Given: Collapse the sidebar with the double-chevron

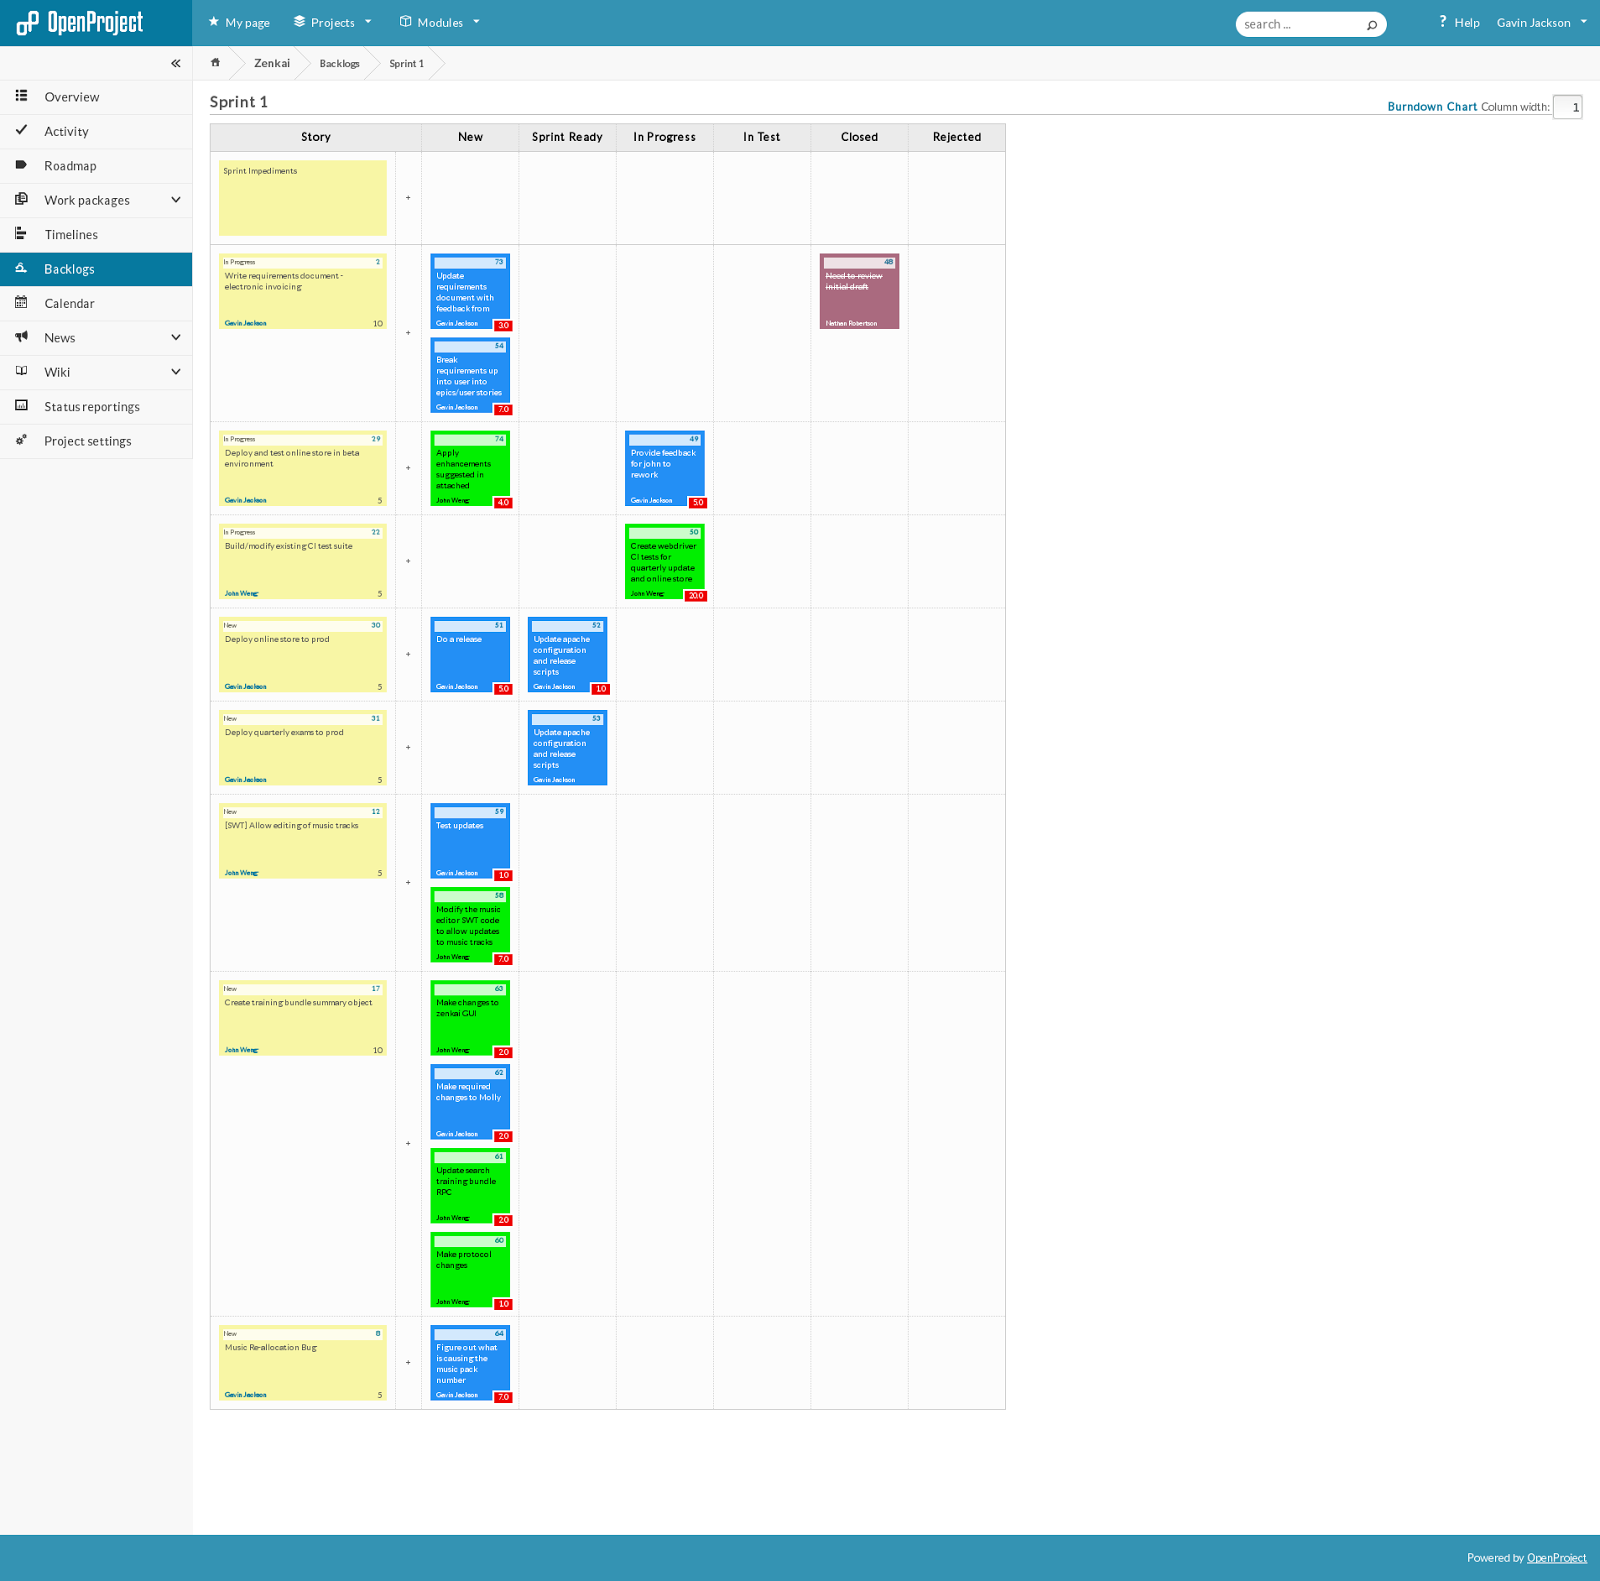Looking at the screenshot, I should point(175,62).
